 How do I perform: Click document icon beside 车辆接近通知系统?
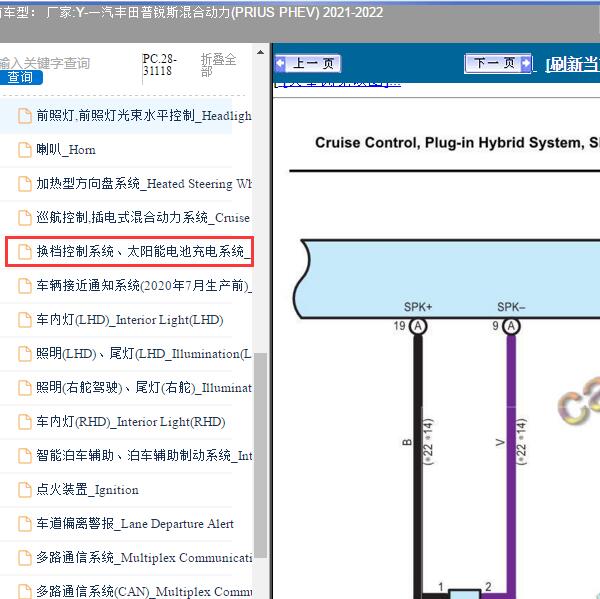(25, 286)
